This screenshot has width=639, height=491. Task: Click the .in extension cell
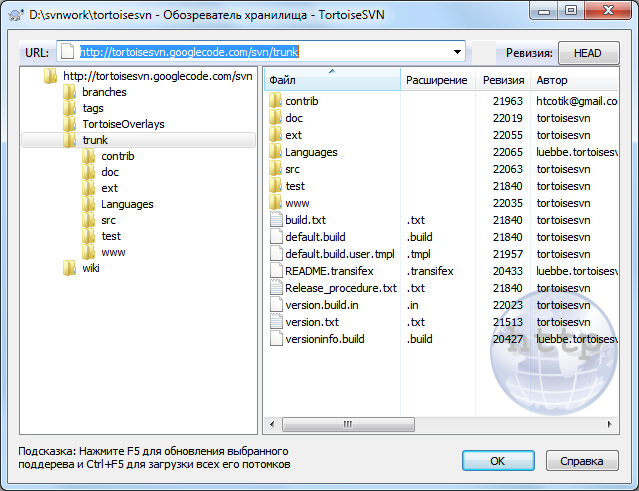(412, 305)
